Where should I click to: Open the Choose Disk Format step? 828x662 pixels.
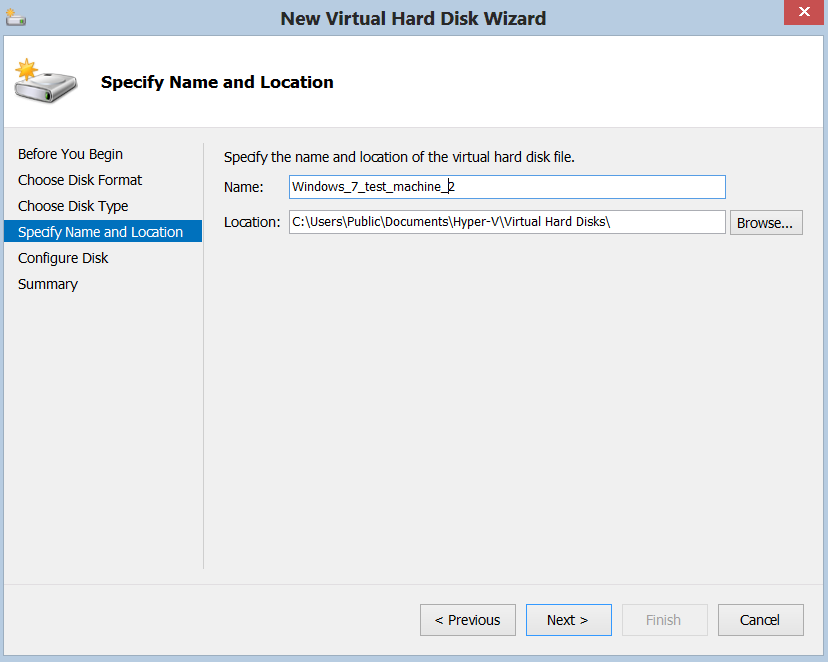[80, 180]
